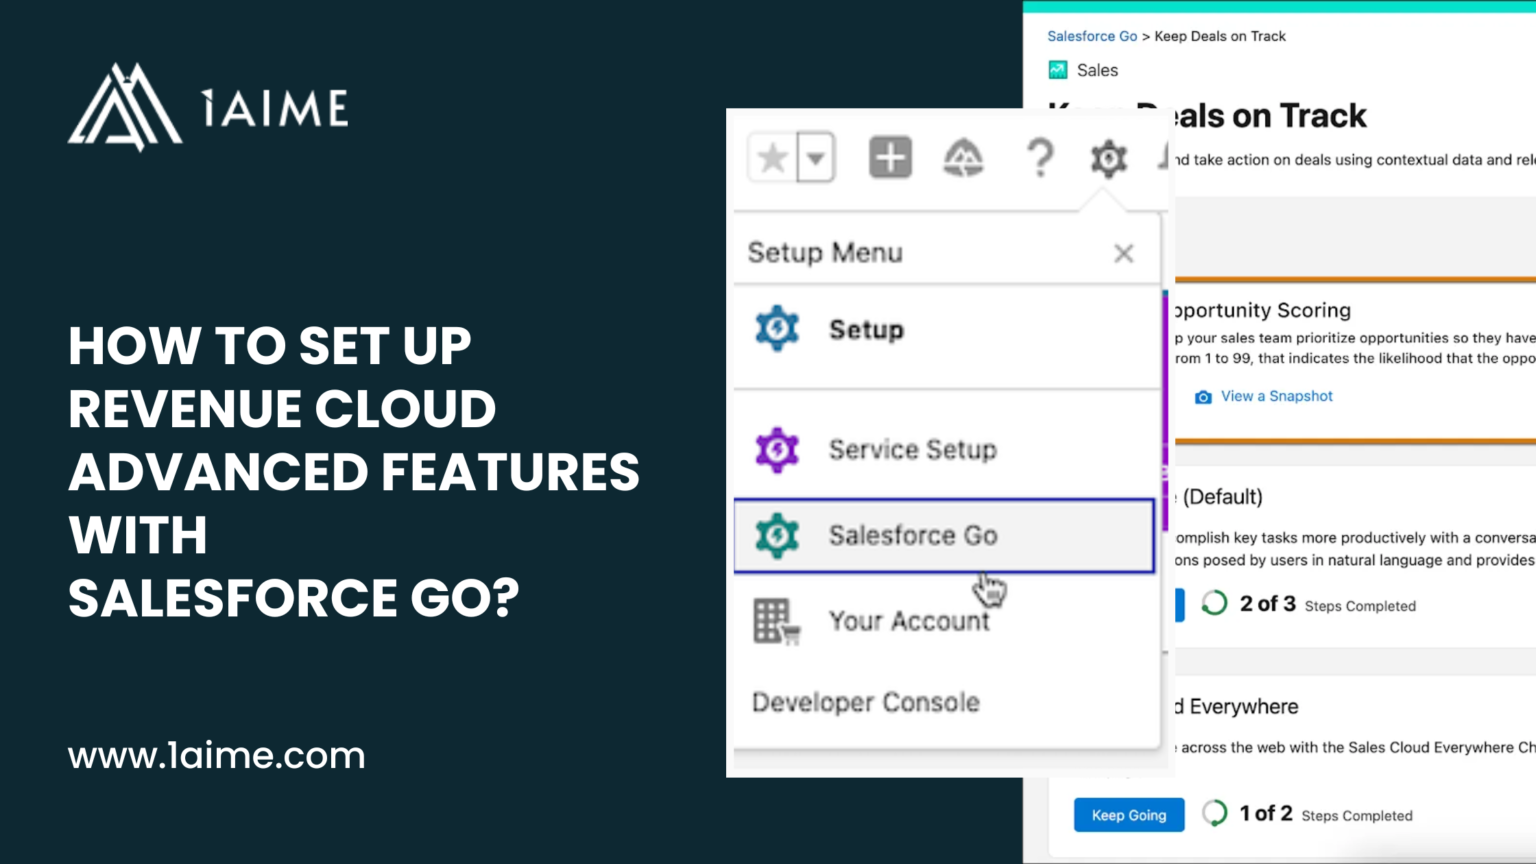Close the Setup Menu popup
Screen dimensions: 1536x864
coord(1123,253)
